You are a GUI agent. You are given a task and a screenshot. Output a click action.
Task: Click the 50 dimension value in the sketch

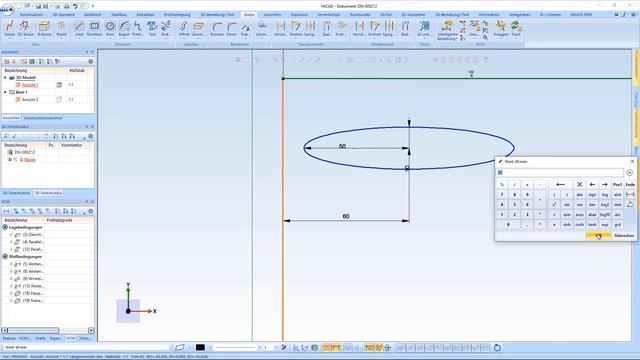[x=342, y=146]
